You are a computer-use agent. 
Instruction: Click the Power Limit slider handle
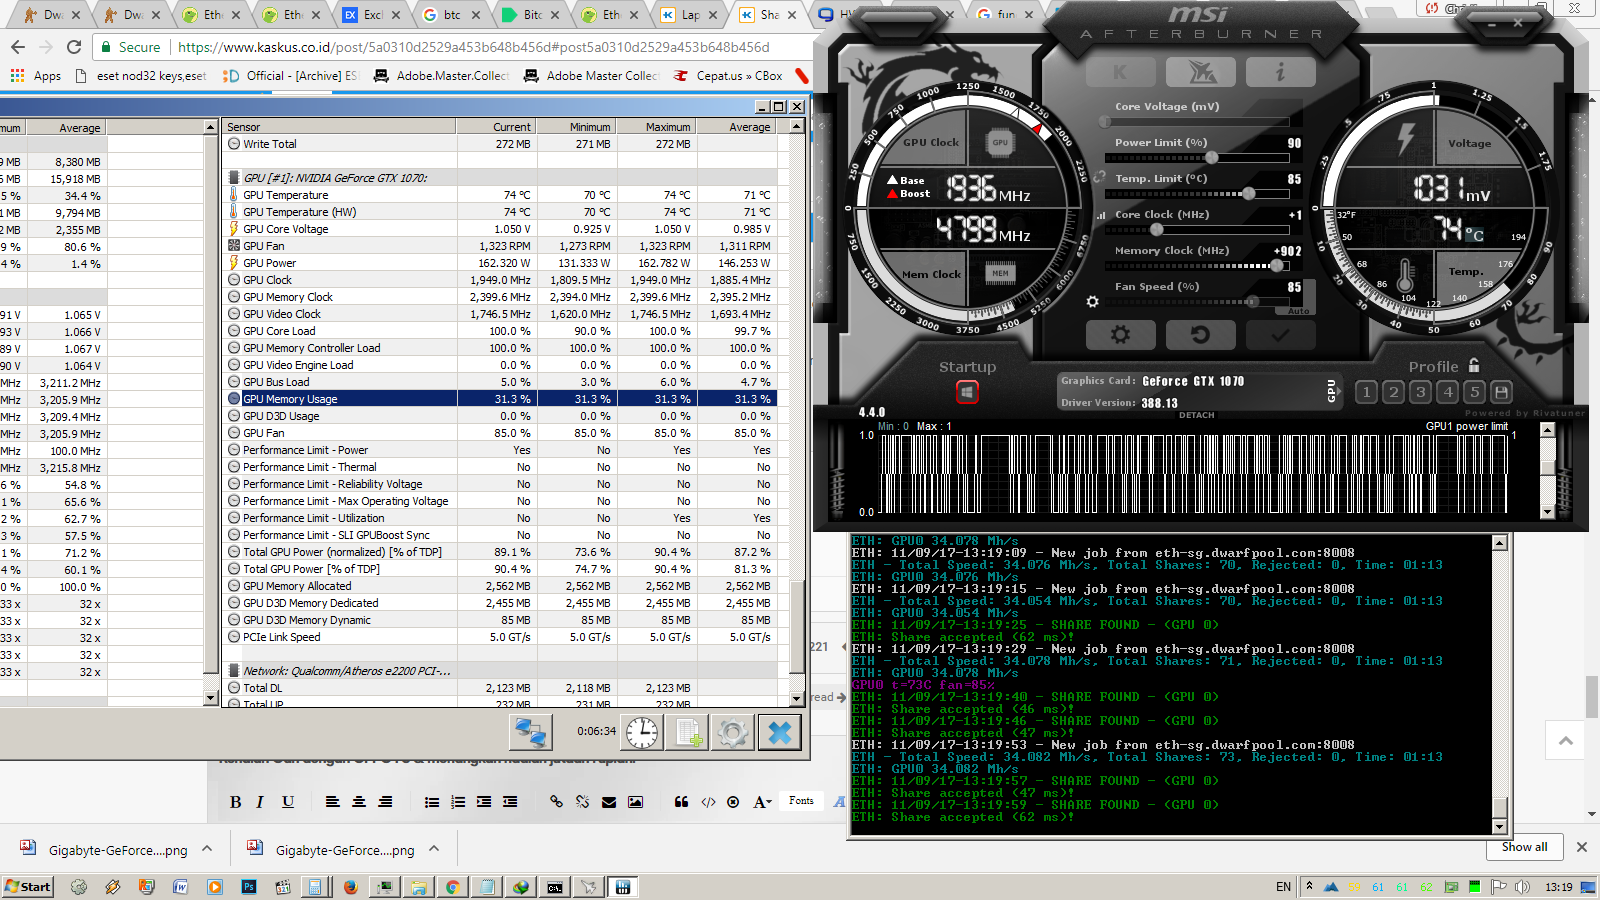(1212, 158)
